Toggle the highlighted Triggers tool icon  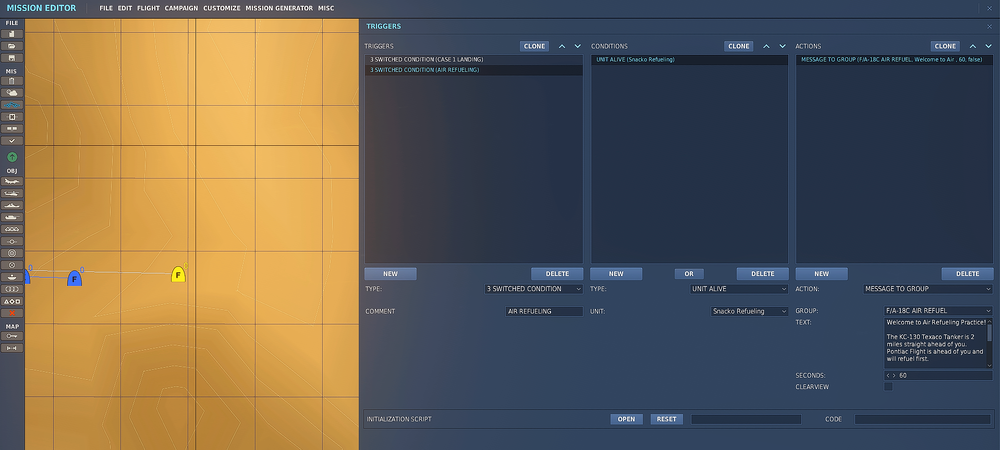point(12,105)
